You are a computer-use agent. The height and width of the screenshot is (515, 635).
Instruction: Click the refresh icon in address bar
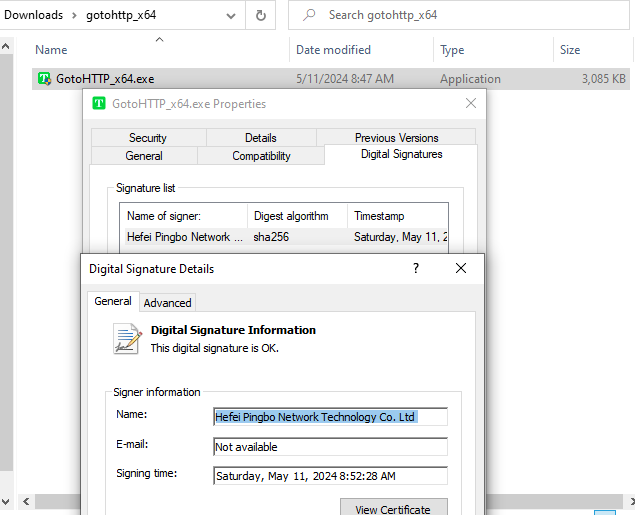tap(261, 15)
